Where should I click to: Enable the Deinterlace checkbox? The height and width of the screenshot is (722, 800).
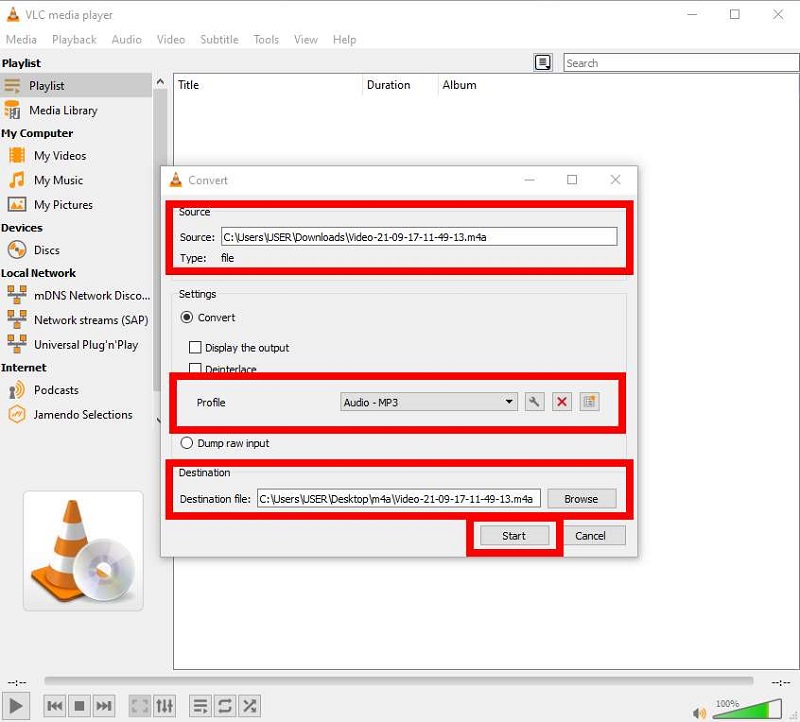[195, 368]
